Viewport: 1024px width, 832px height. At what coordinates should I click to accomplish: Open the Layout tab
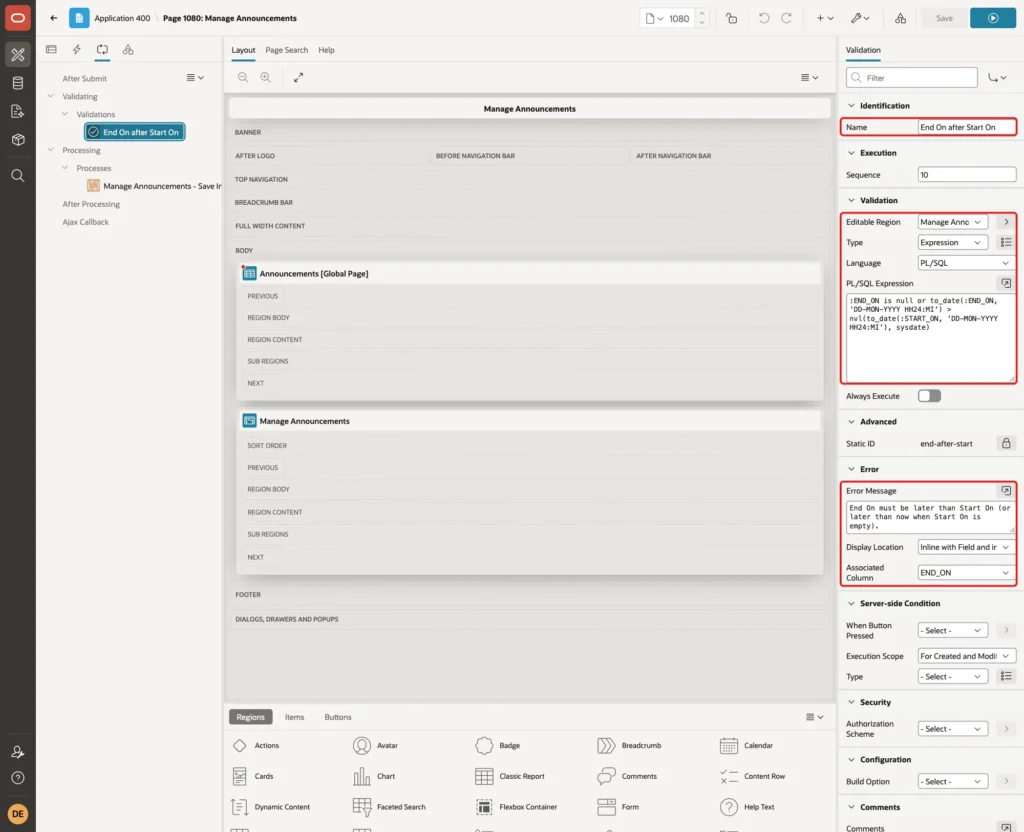pyautogui.click(x=243, y=50)
